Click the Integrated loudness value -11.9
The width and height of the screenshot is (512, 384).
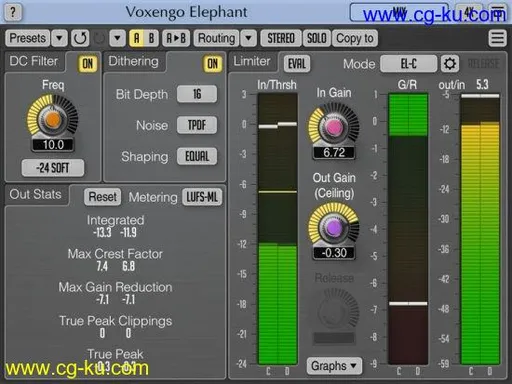(128, 232)
